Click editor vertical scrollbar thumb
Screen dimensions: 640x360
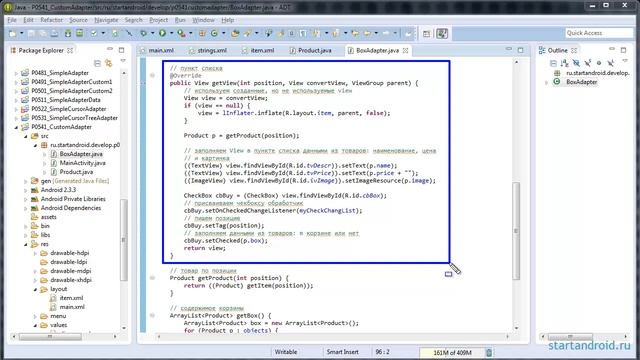516,231
